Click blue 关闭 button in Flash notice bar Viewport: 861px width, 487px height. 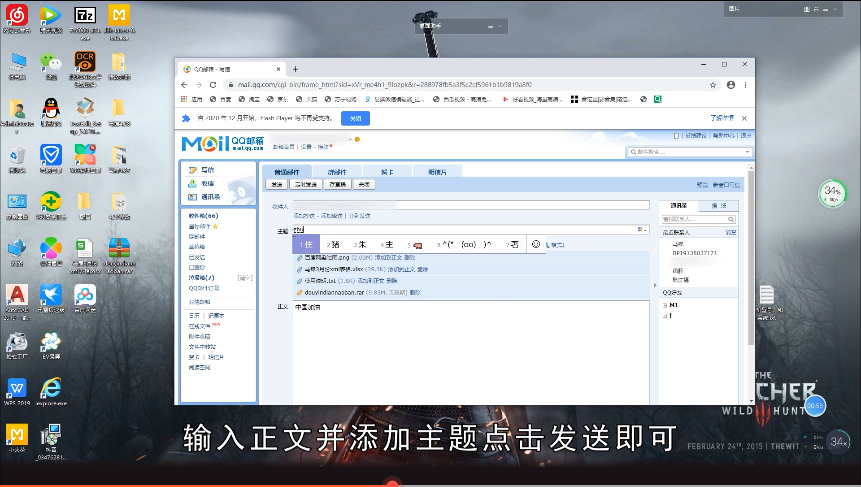pos(355,118)
